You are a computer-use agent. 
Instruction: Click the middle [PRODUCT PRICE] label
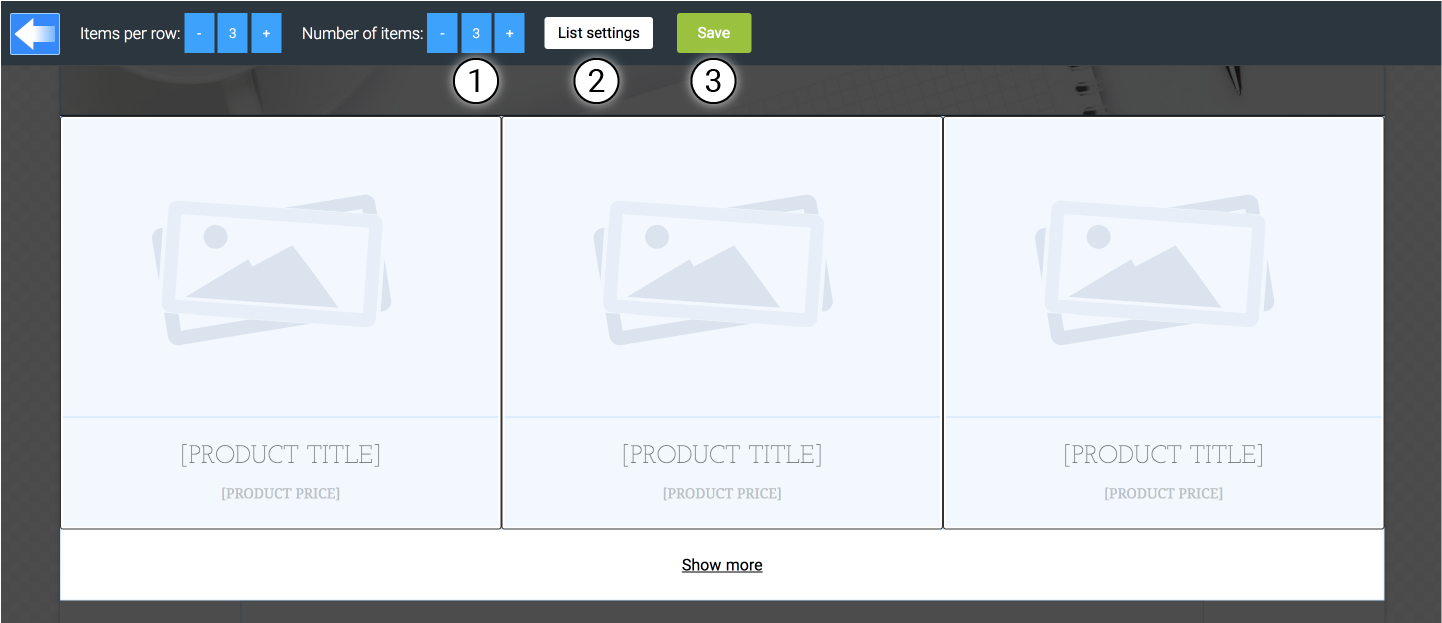click(722, 494)
